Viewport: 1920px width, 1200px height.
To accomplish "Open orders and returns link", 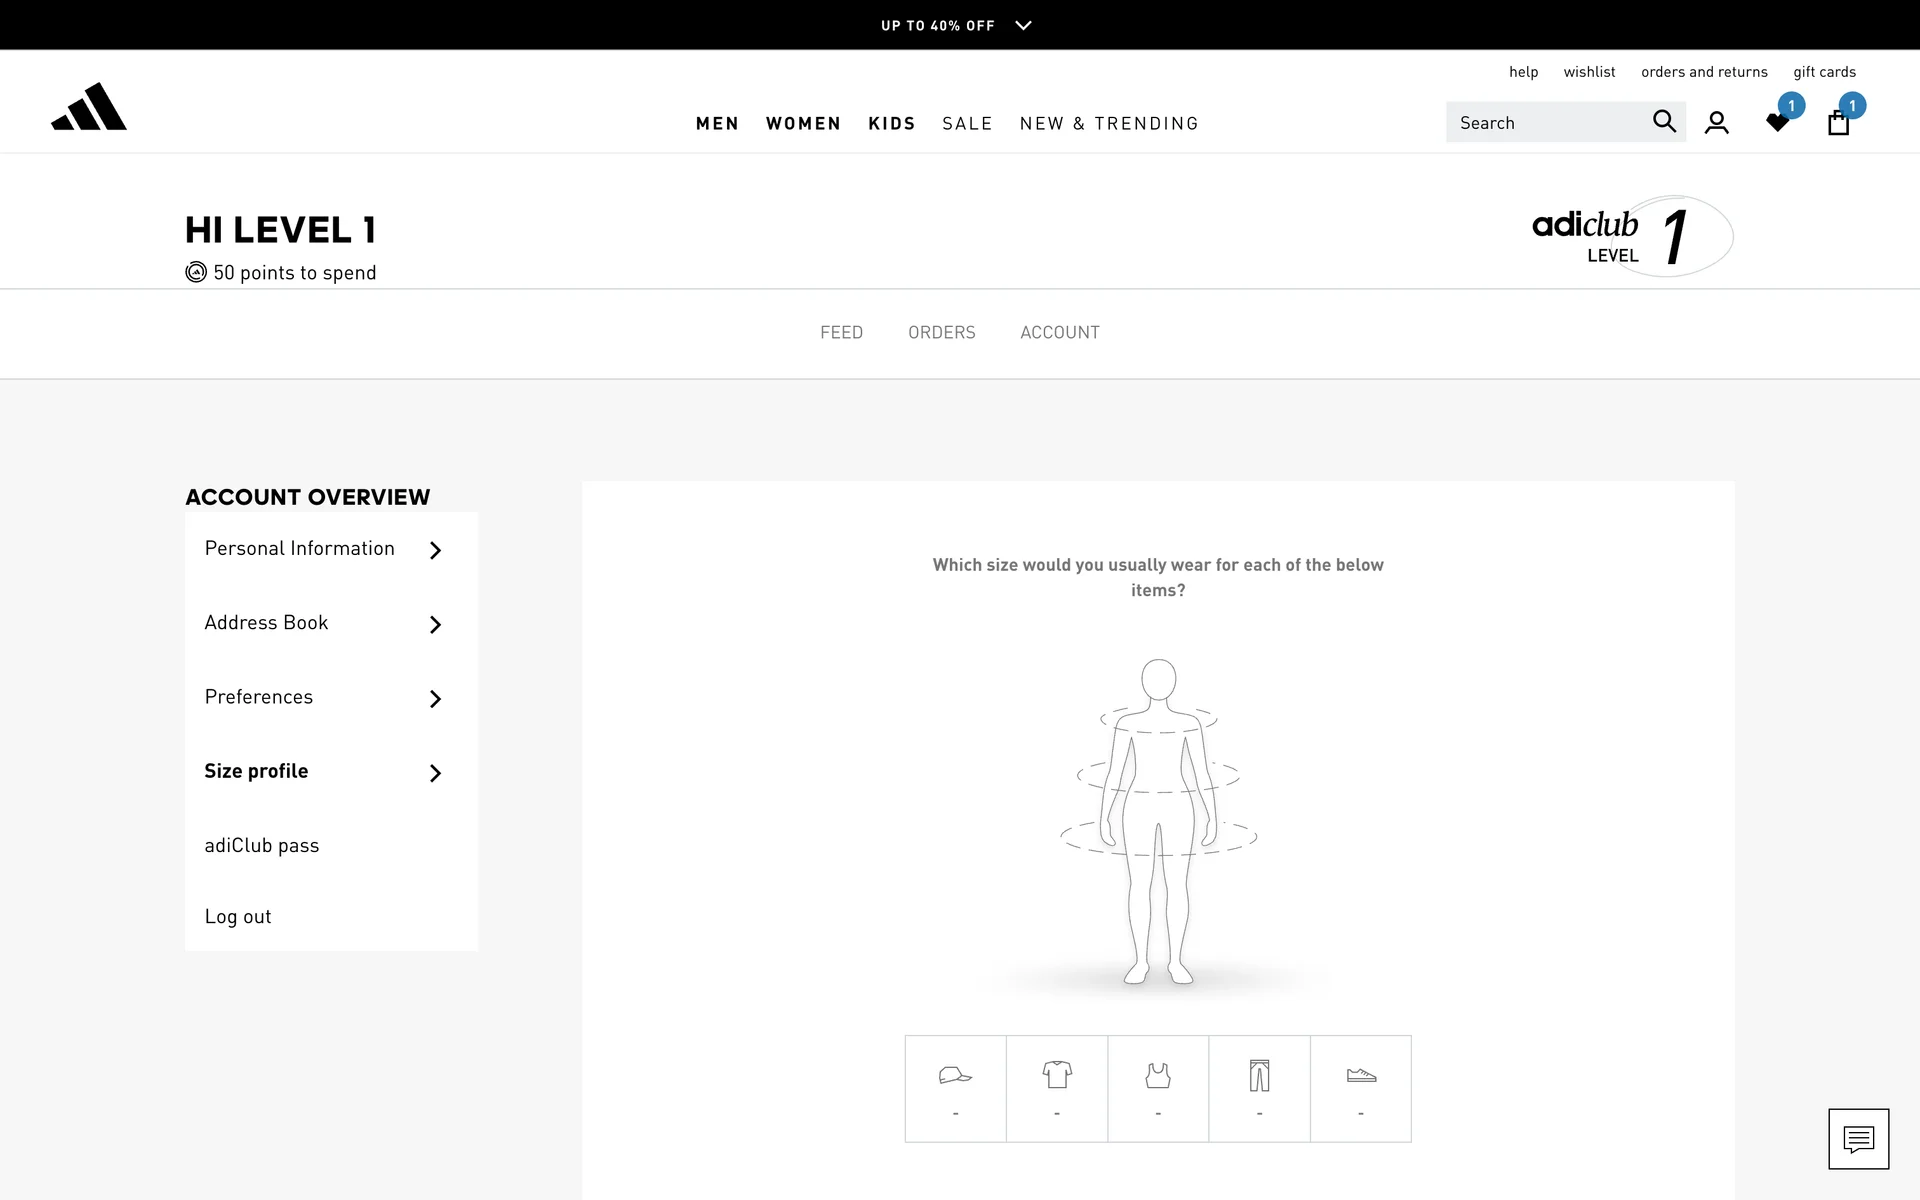I will [1704, 72].
